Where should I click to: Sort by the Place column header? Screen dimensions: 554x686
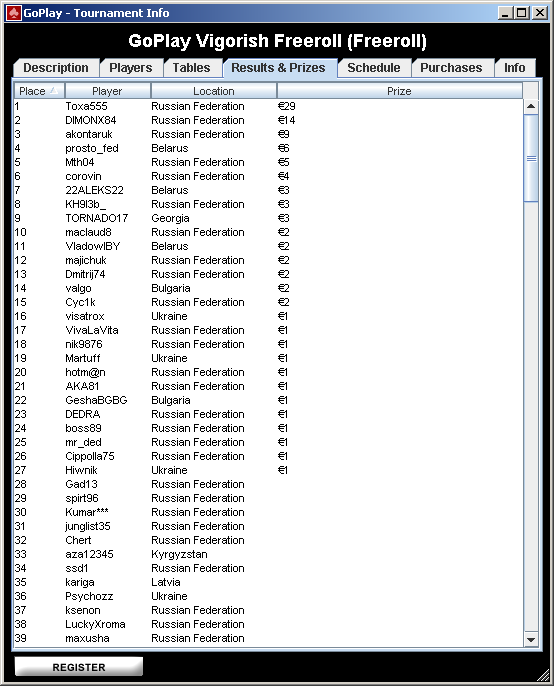click(x=39, y=91)
